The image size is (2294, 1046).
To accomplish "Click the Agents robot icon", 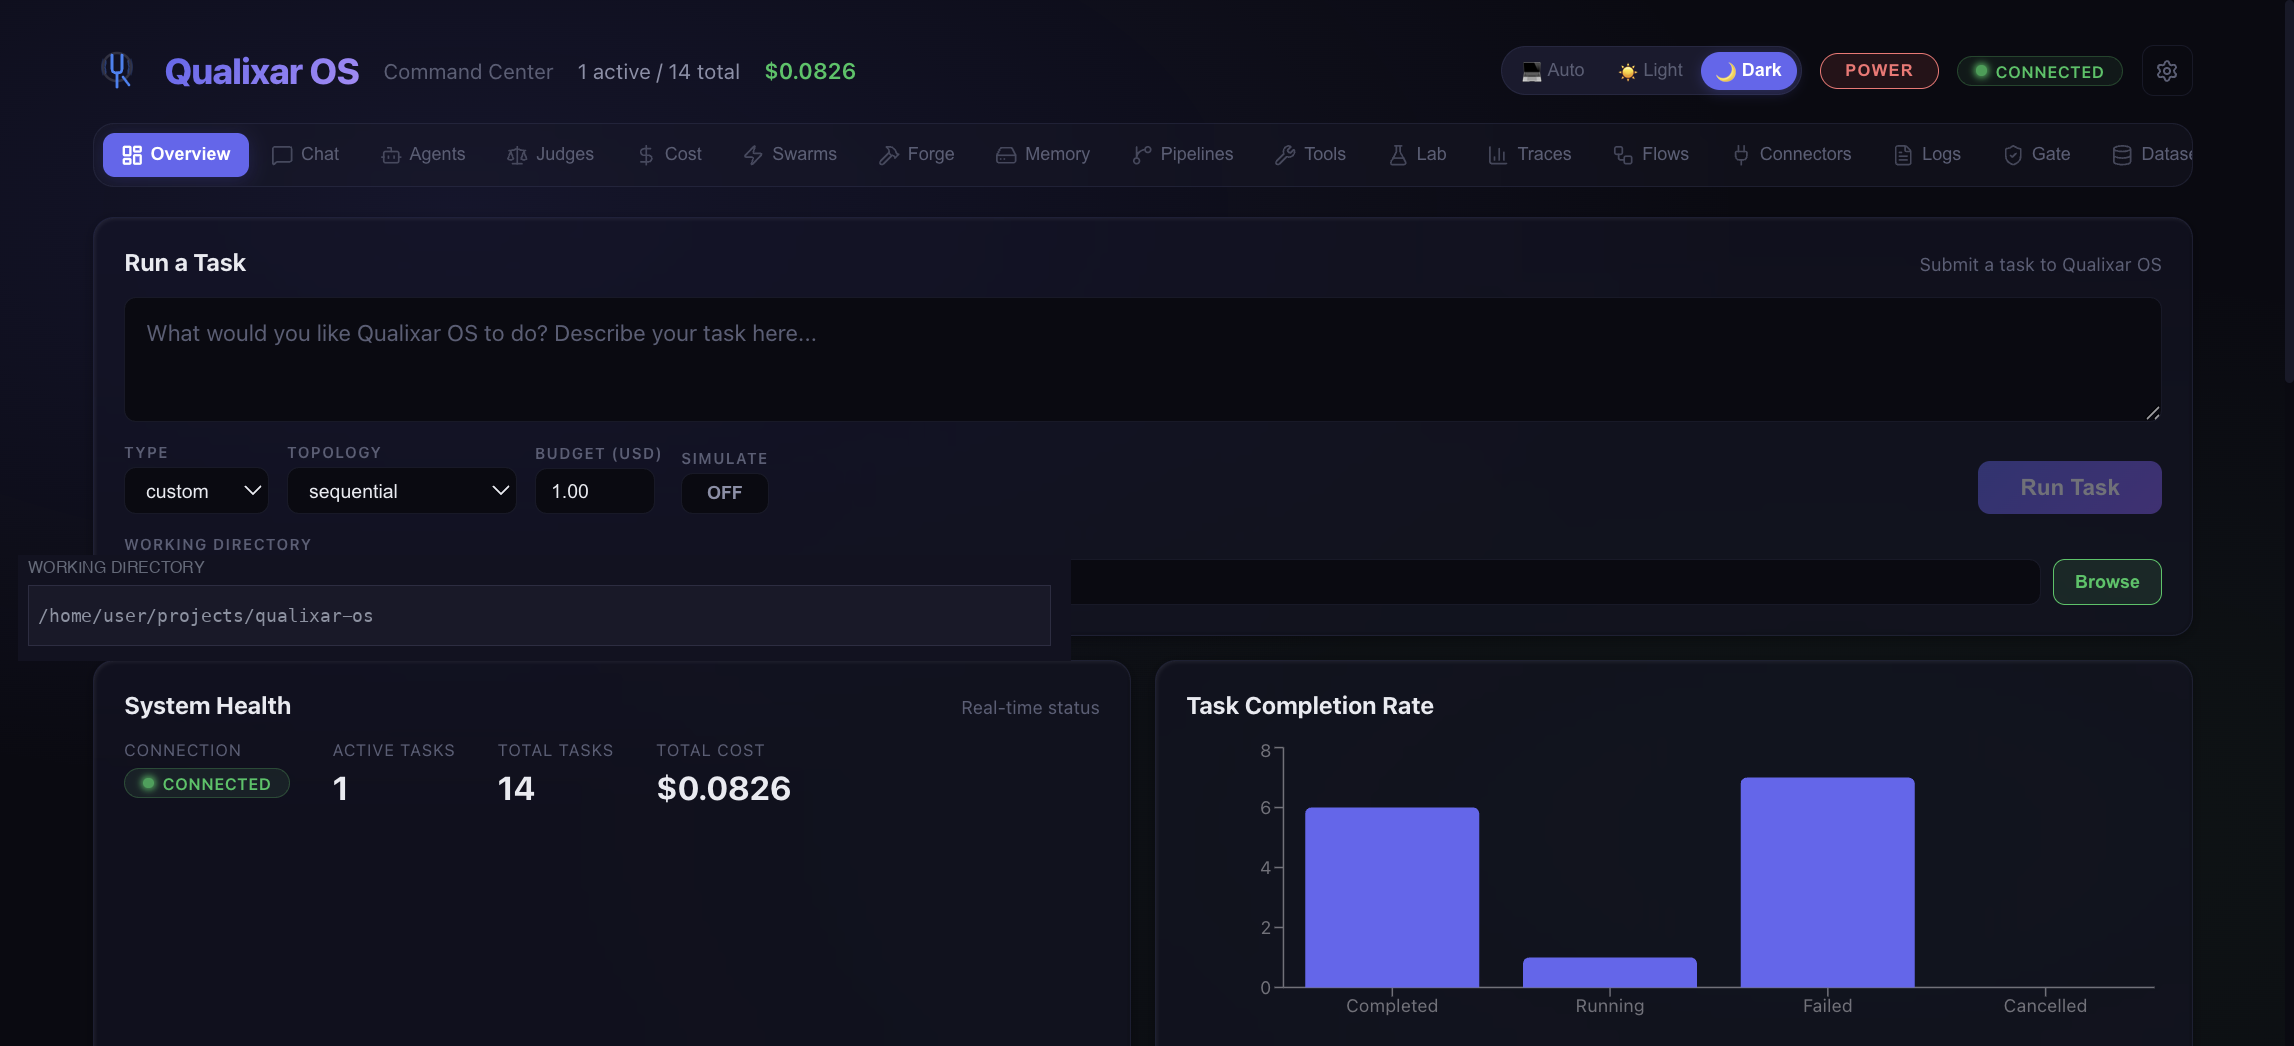I will 391,155.
